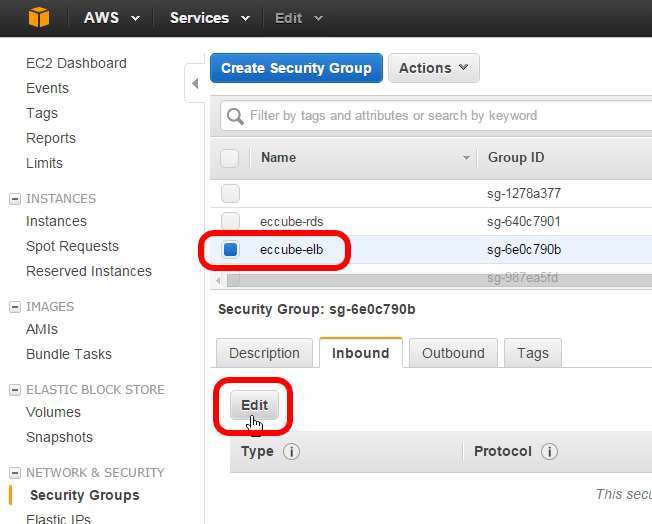Click Create Security Group button
The width and height of the screenshot is (652, 524).
click(296, 68)
